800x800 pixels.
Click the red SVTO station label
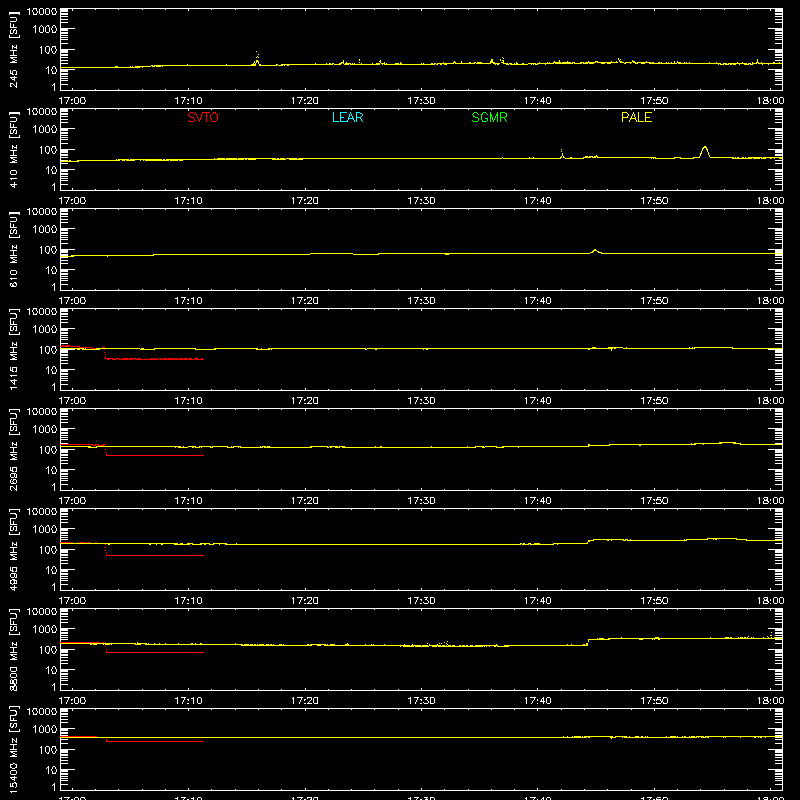tap(203, 117)
